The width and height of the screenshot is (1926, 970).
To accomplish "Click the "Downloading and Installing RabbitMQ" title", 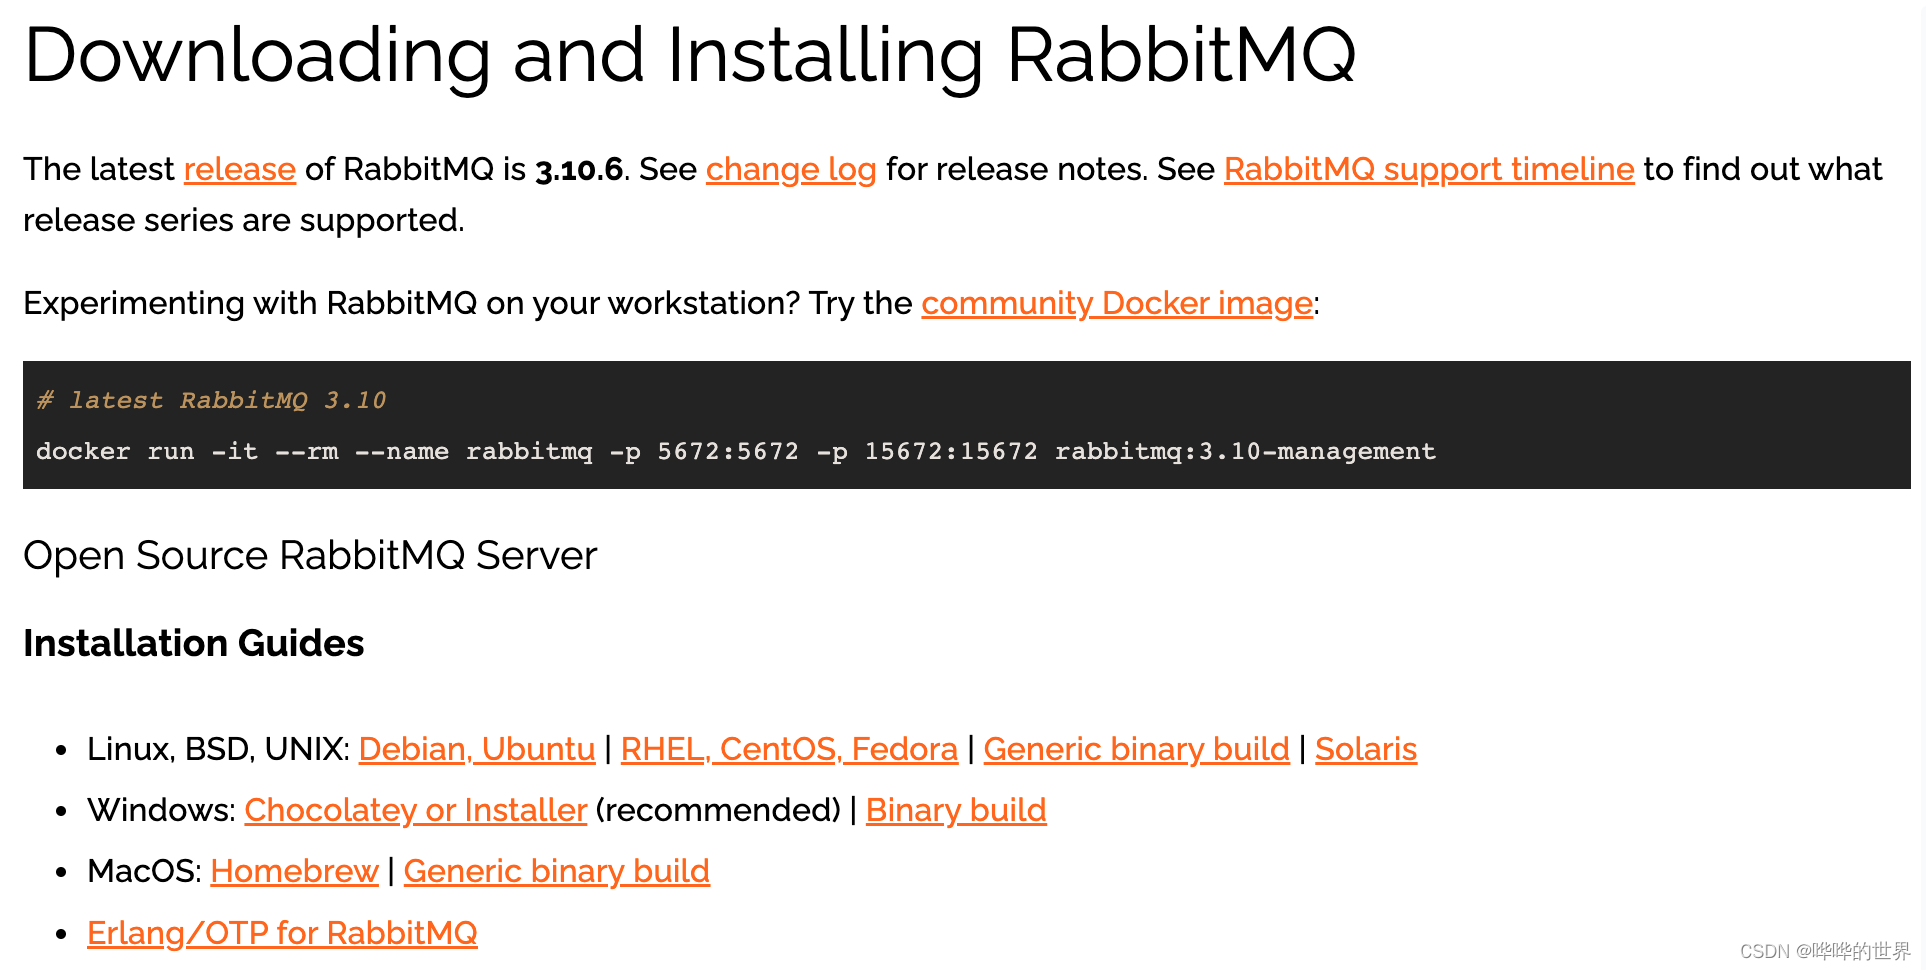I will [x=689, y=56].
